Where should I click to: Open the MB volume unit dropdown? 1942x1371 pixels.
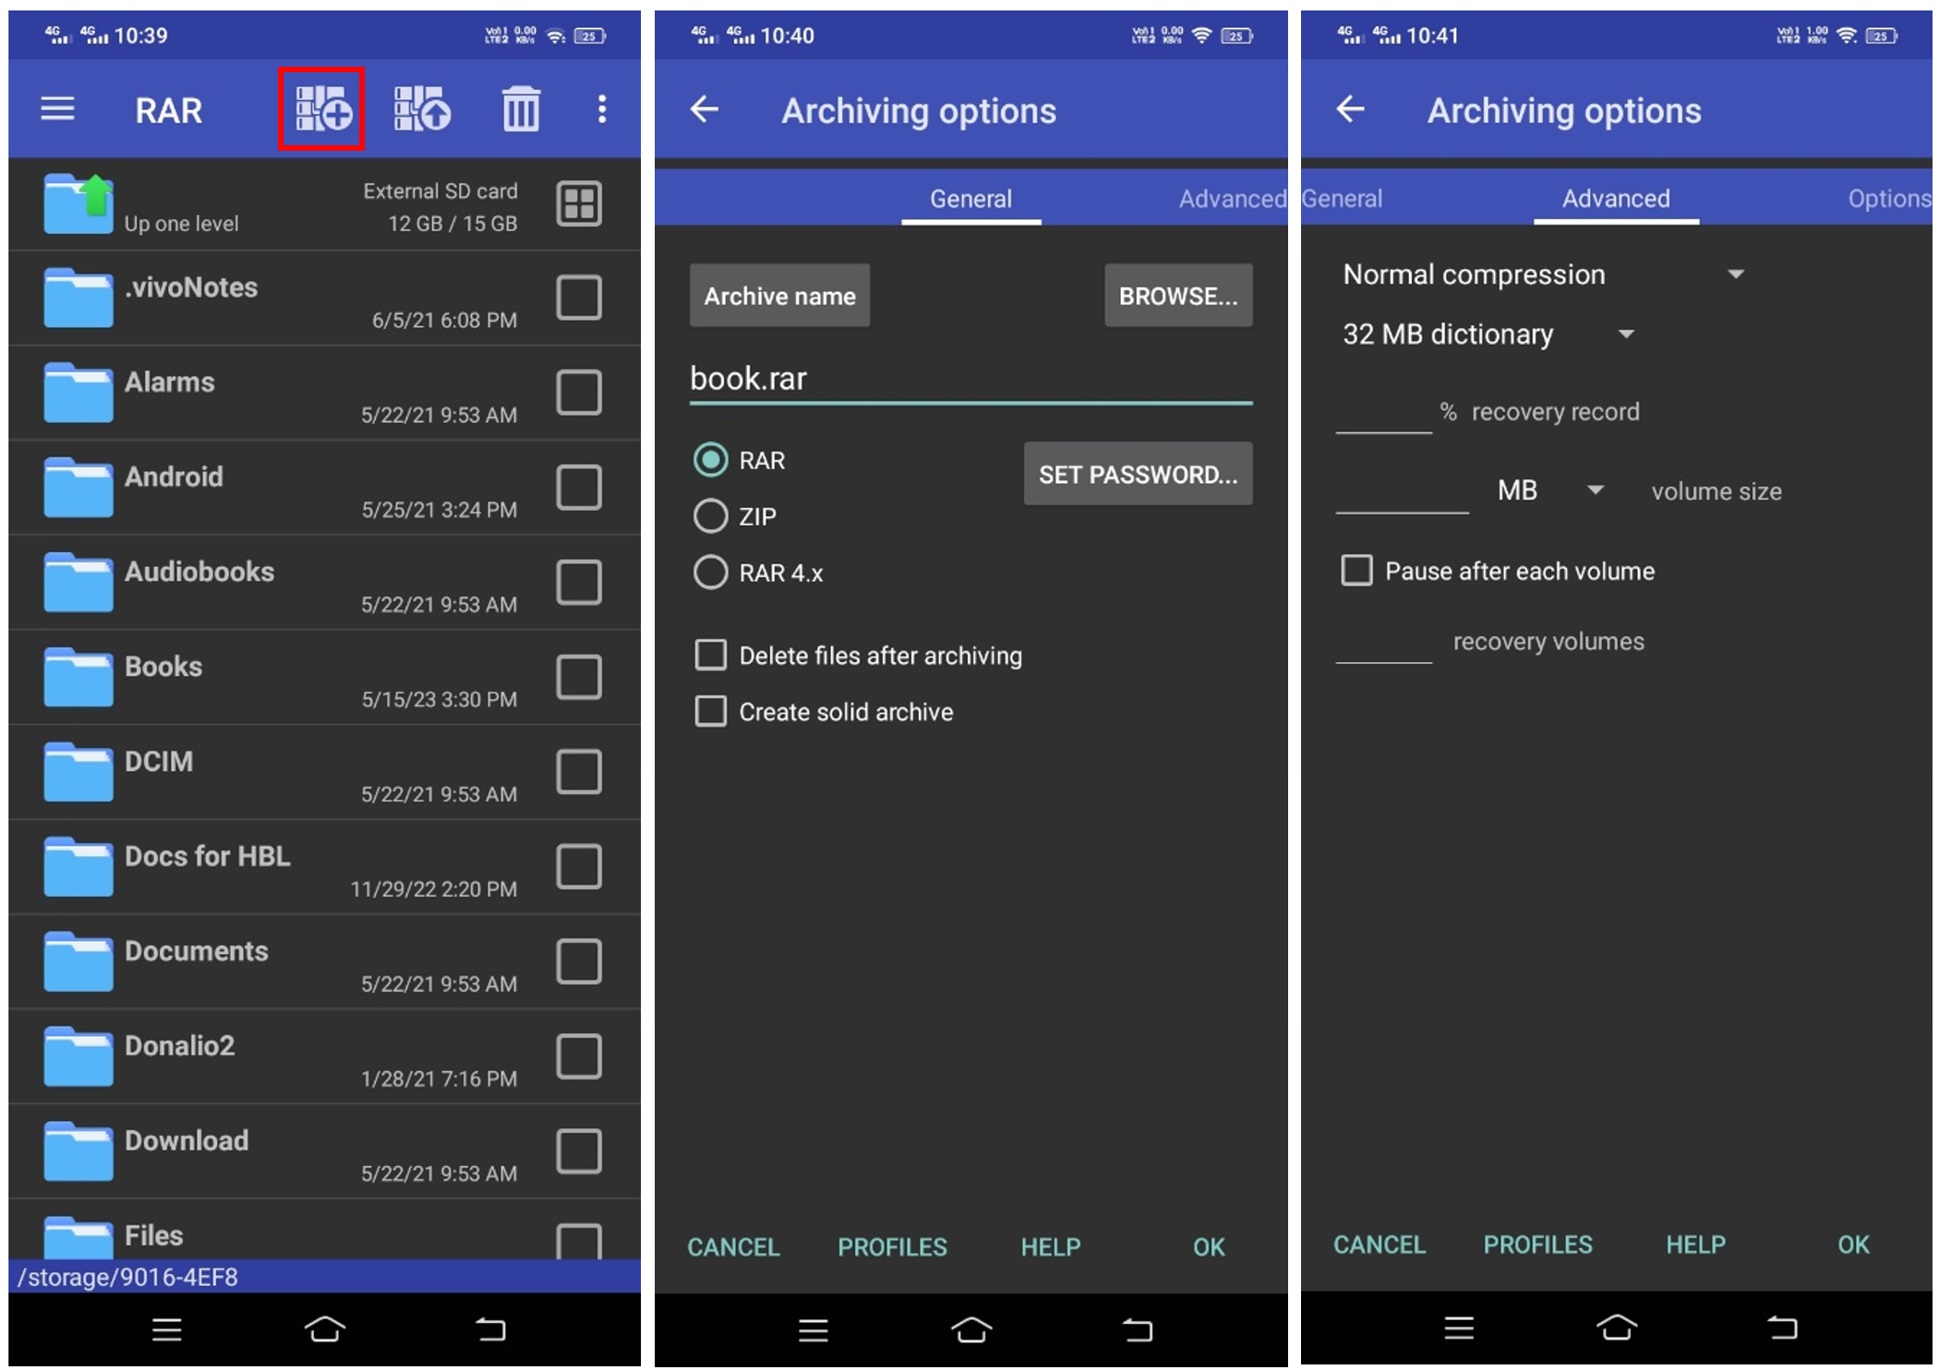click(x=1550, y=490)
